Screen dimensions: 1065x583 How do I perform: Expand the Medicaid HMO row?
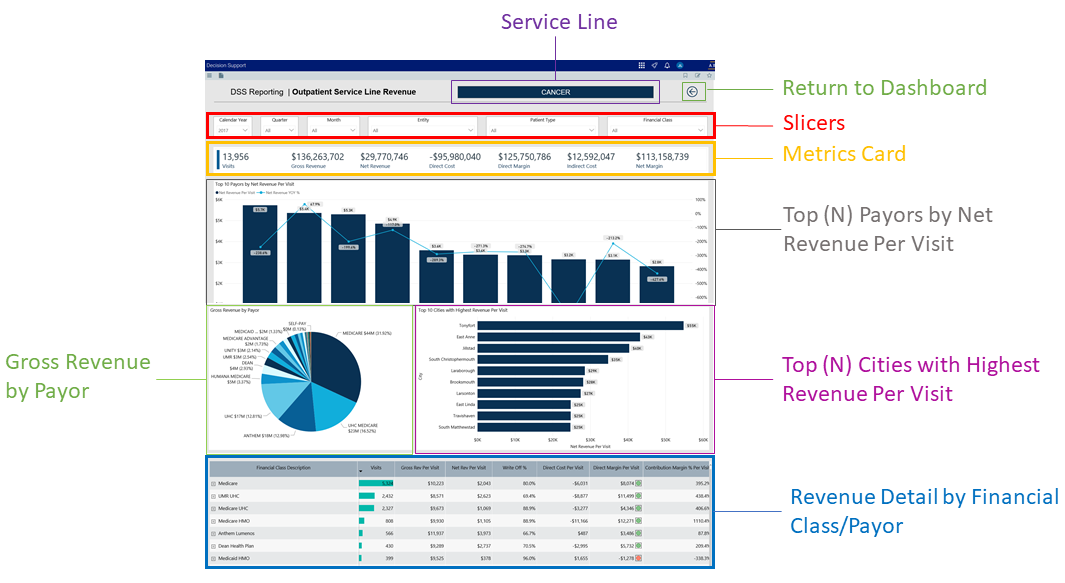pyautogui.click(x=213, y=558)
